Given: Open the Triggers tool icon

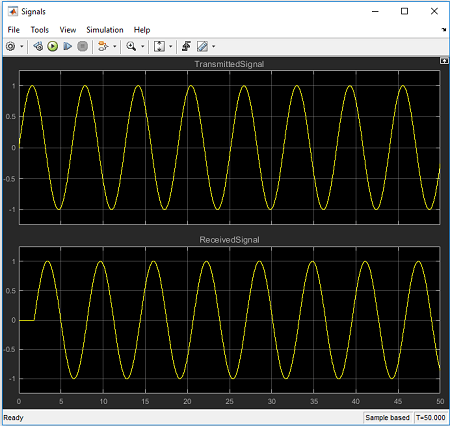Looking at the screenshot, I should [x=186, y=46].
